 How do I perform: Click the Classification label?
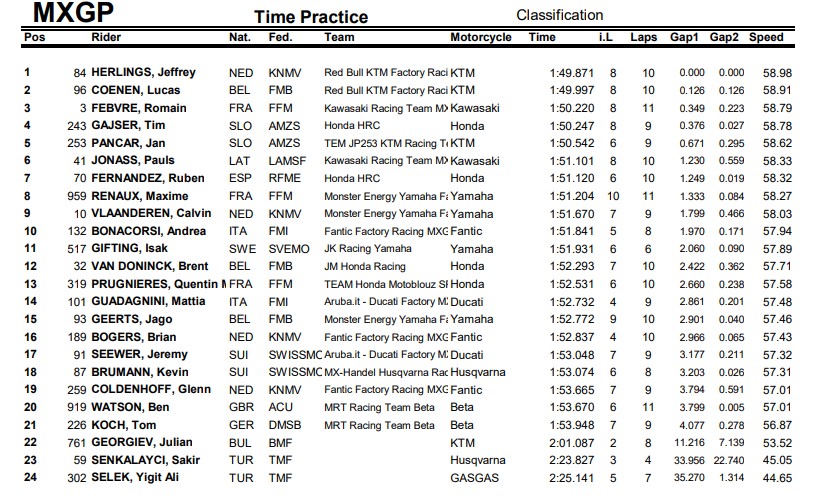[x=559, y=15]
